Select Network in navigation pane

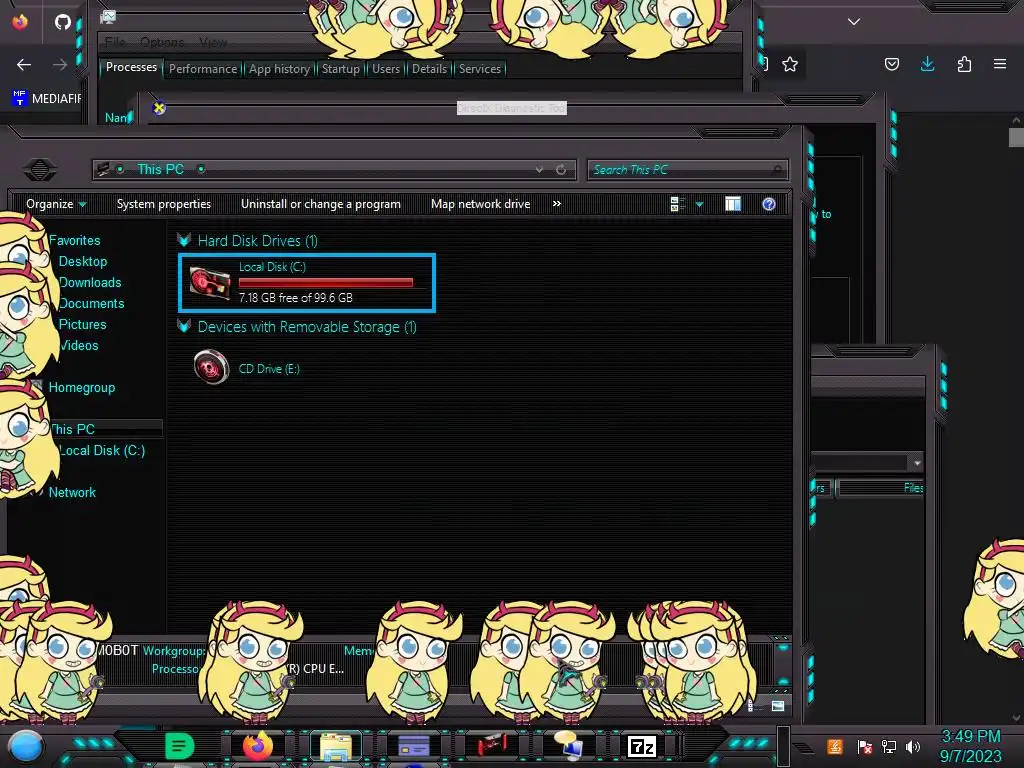(x=72, y=492)
